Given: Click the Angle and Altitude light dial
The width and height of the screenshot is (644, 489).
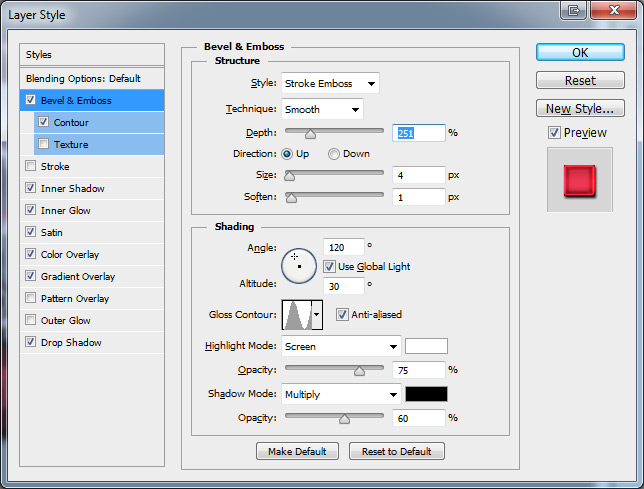Looking at the screenshot, I should pos(299,265).
